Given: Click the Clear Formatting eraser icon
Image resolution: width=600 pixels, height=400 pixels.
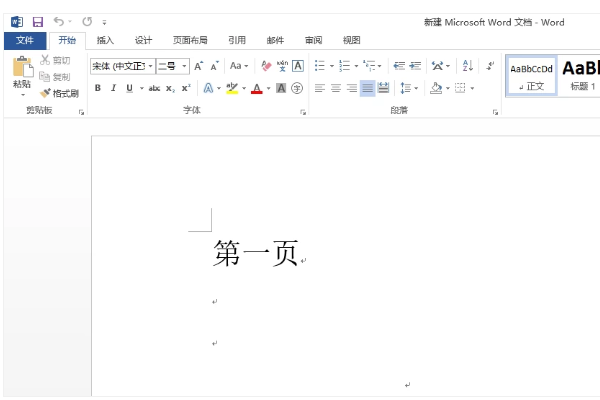Looking at the screenshot, I should pos(266,66).
